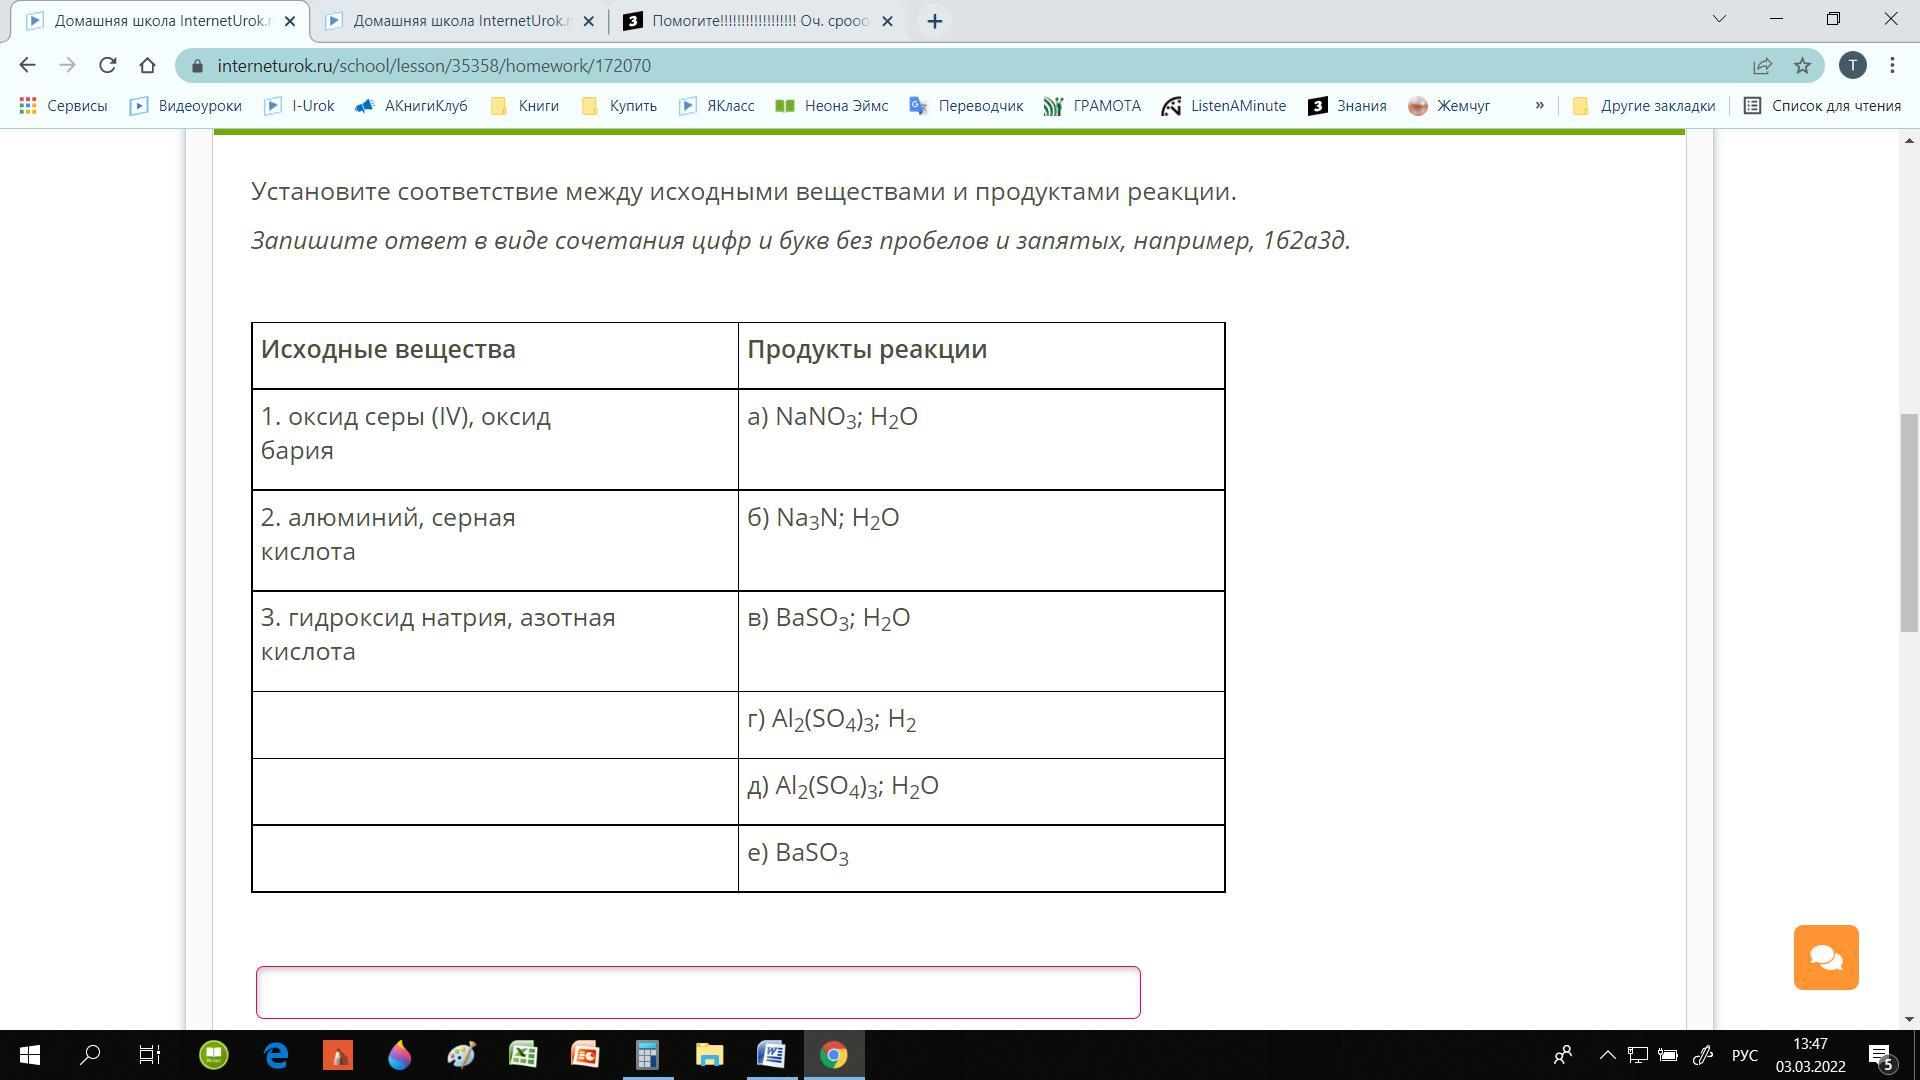Click the orange chat support icon
This screenshot has height=1080, width=1920.
click(x=1825, y=957)
